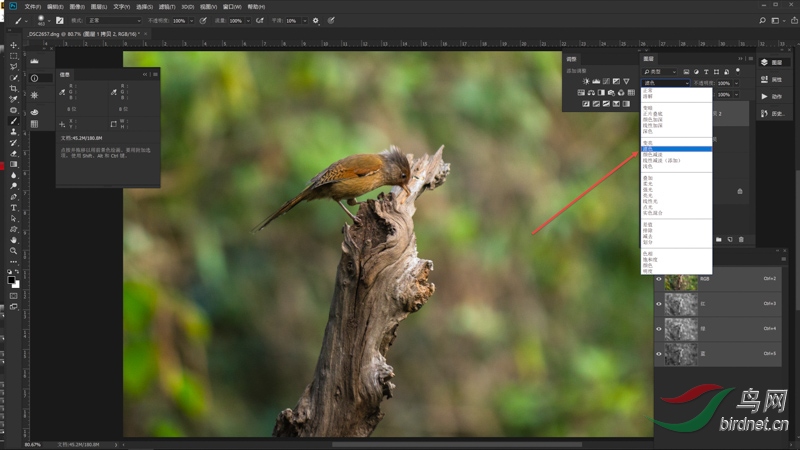Click the Brightness/Contrast adjustment icon
The height and width of the screenshot is (450, 800).
click(586, 81)
